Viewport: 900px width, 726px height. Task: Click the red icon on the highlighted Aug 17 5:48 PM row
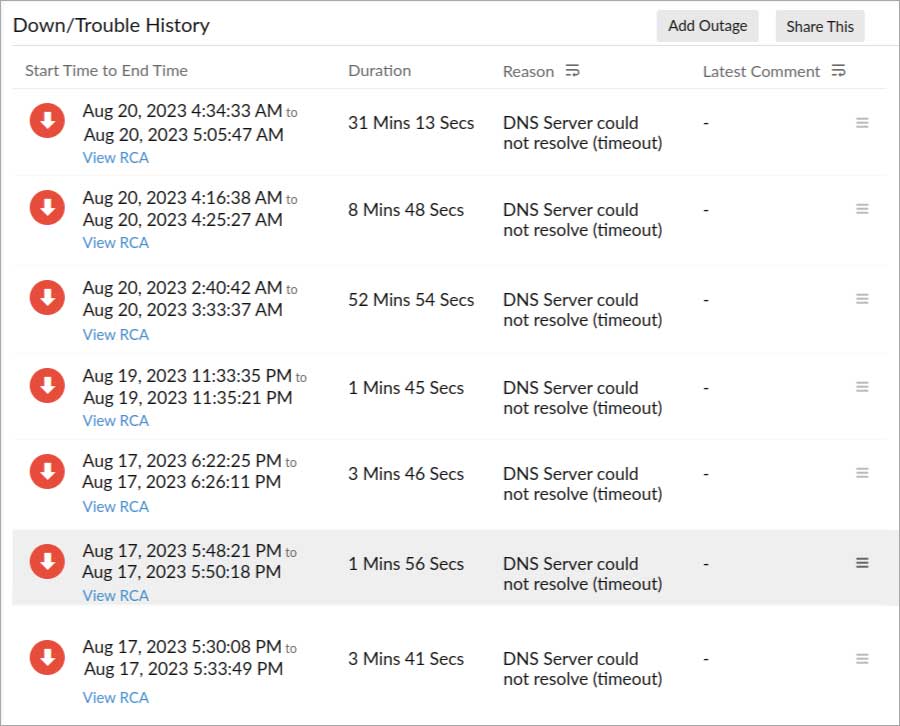point(46,562)
